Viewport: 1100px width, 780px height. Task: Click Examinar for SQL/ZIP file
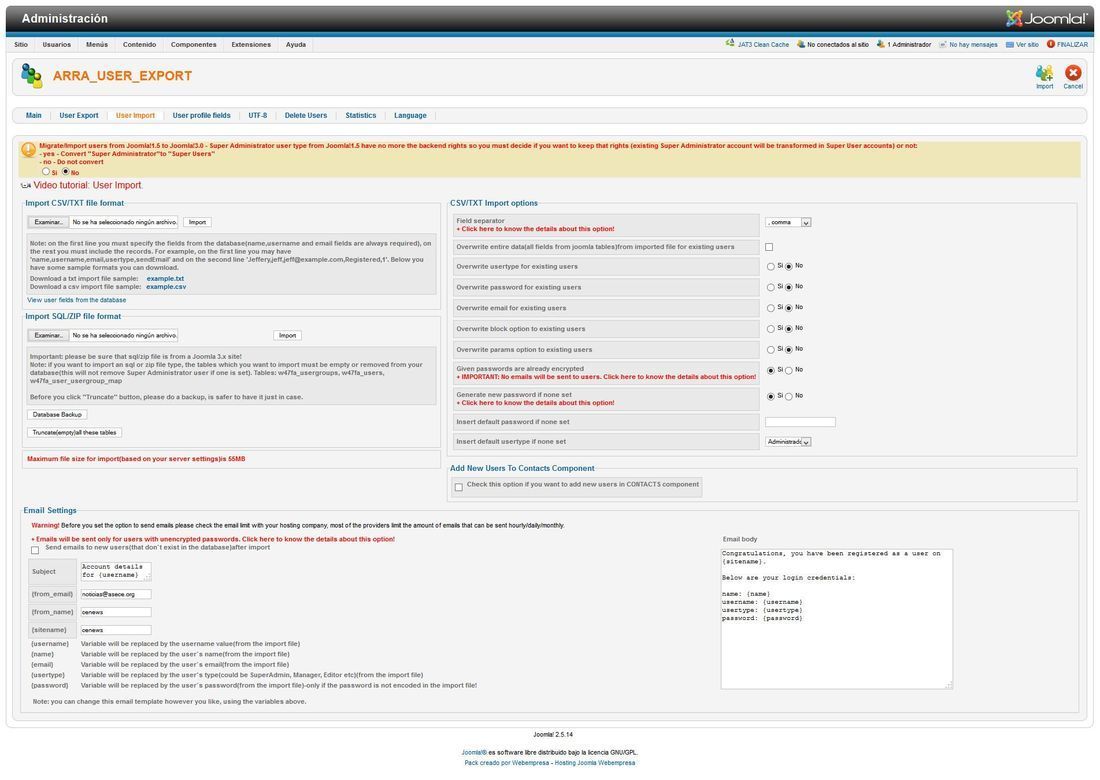pyautogui.click(x=48, y=335)
